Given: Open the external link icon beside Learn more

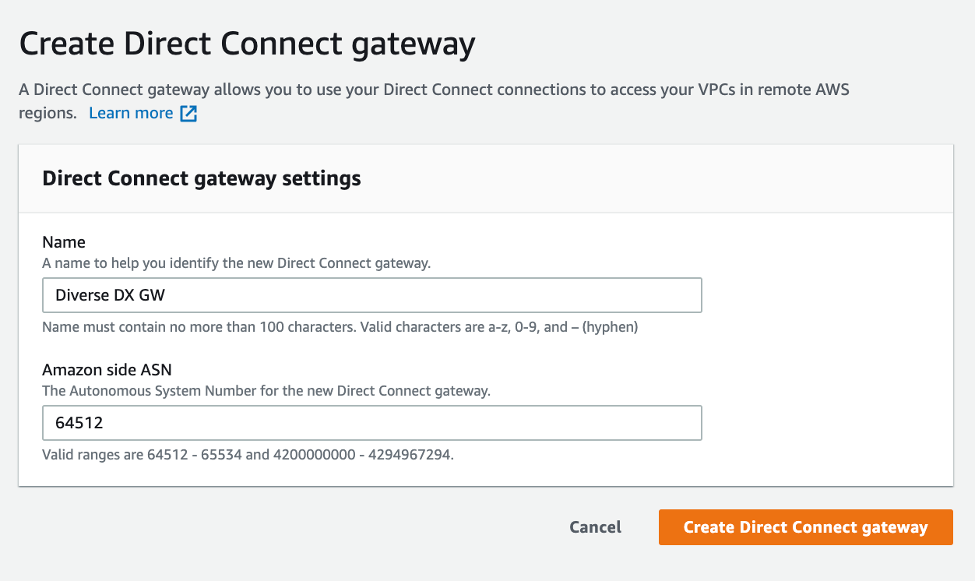Looking at the screenshot, I should point(188,113).
